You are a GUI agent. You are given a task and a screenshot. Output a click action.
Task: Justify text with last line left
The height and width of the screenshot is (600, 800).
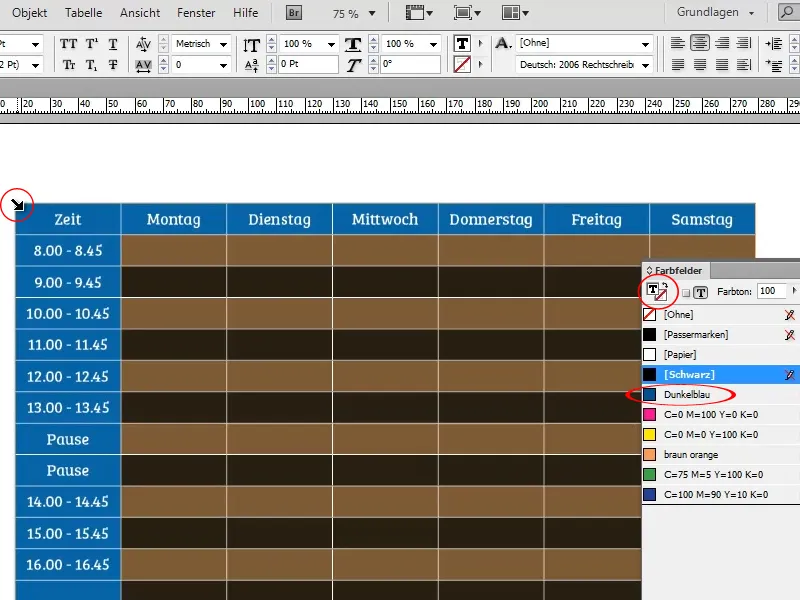click(678, 65)
